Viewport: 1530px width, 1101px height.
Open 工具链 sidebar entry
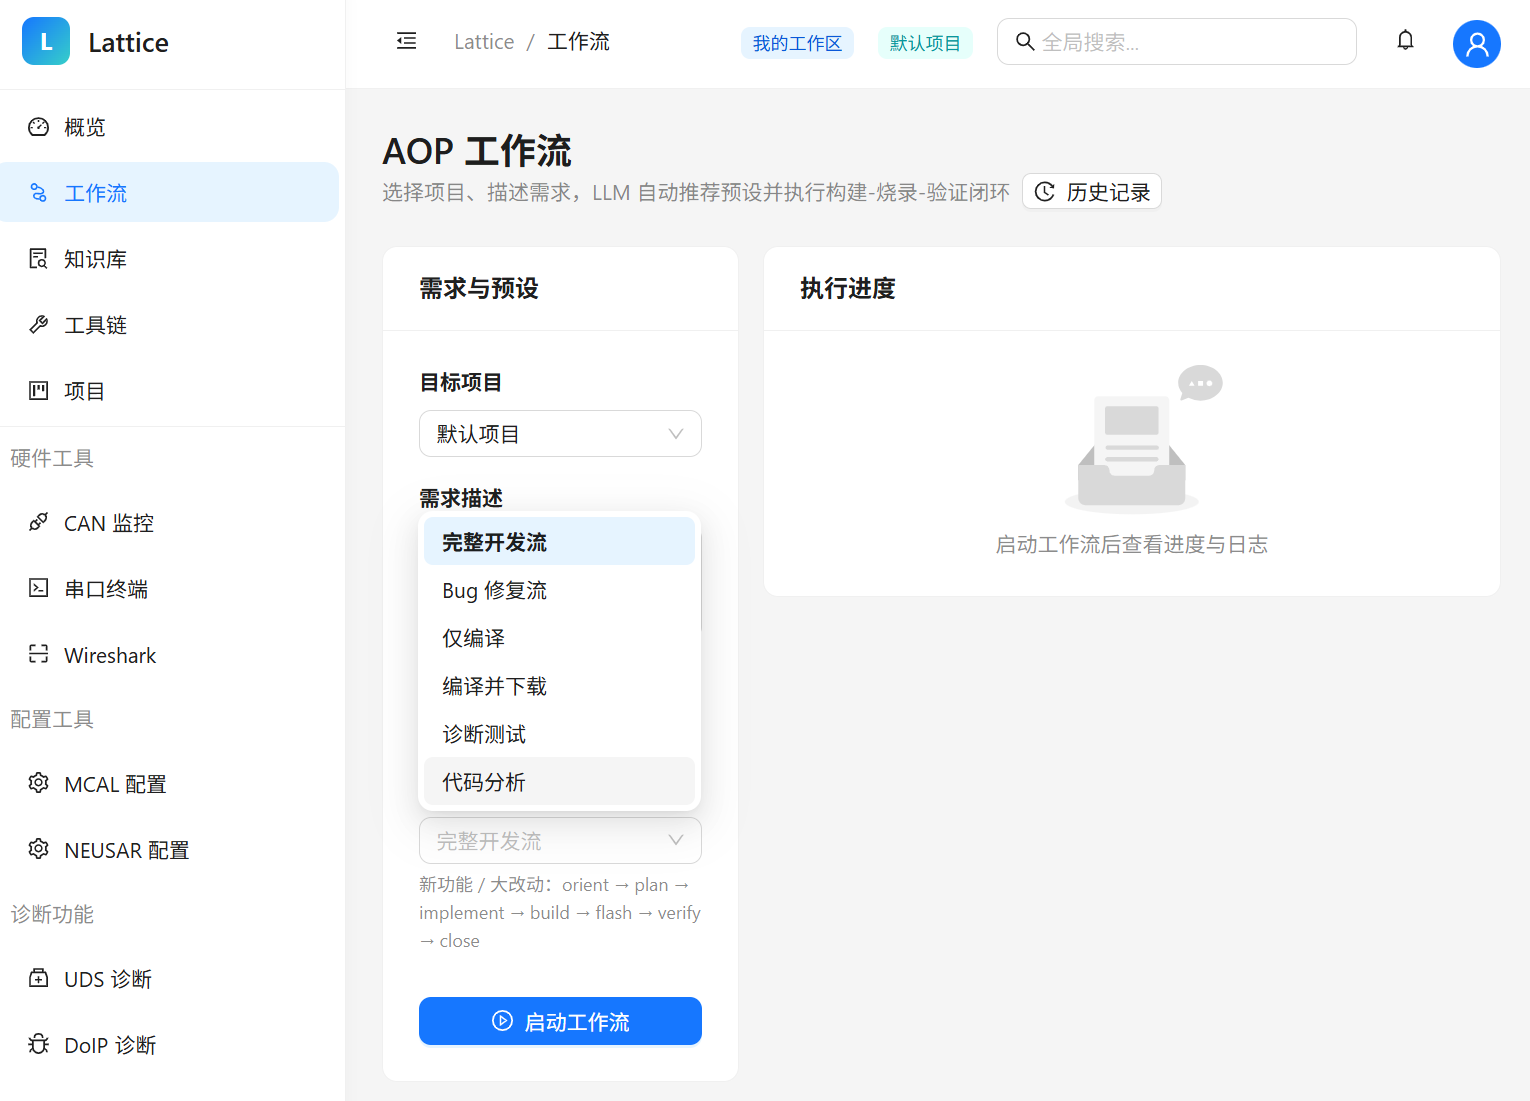tap(170, 325)
